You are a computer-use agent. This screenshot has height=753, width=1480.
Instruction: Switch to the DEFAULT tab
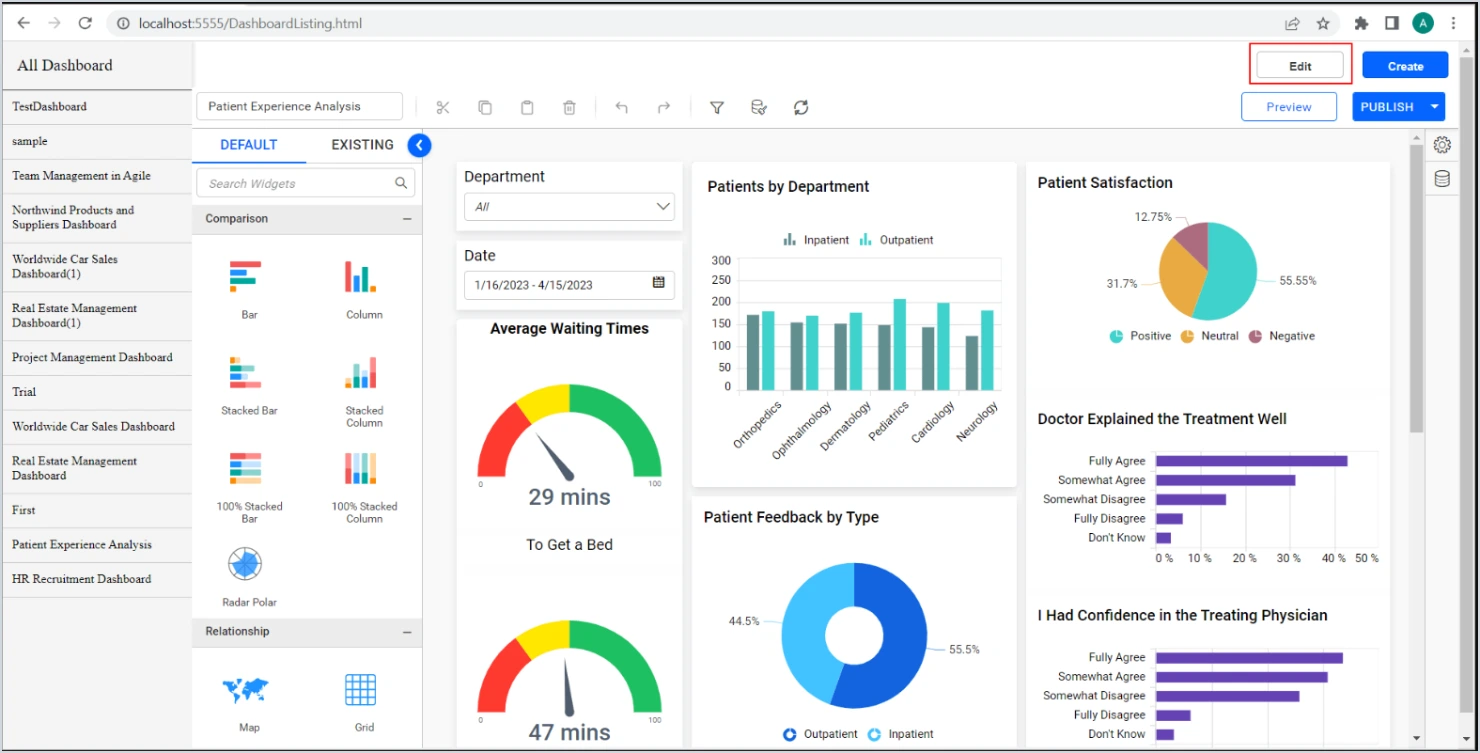click(249, 145)
